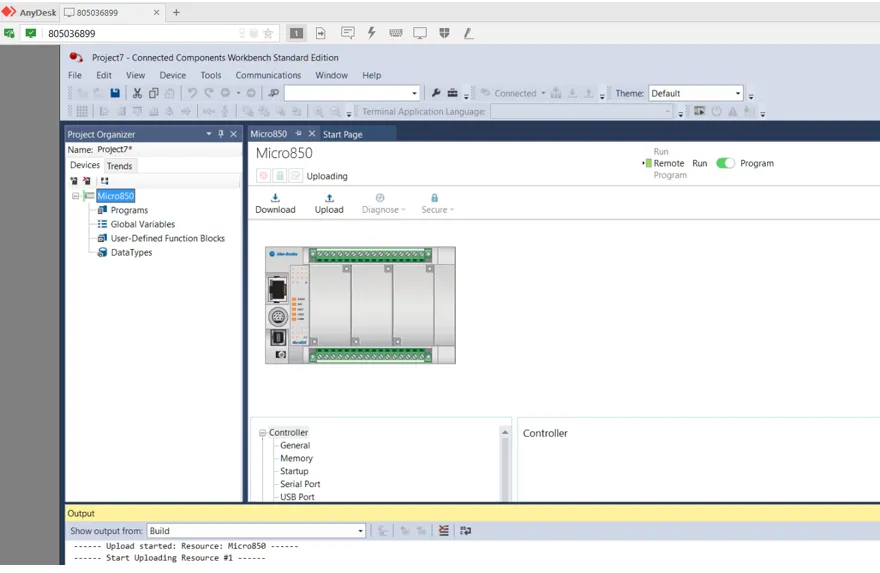The width and height of the screenshot is (880, 573).
Task: Toggle the Run/Program mode switch
Action: 725,163
